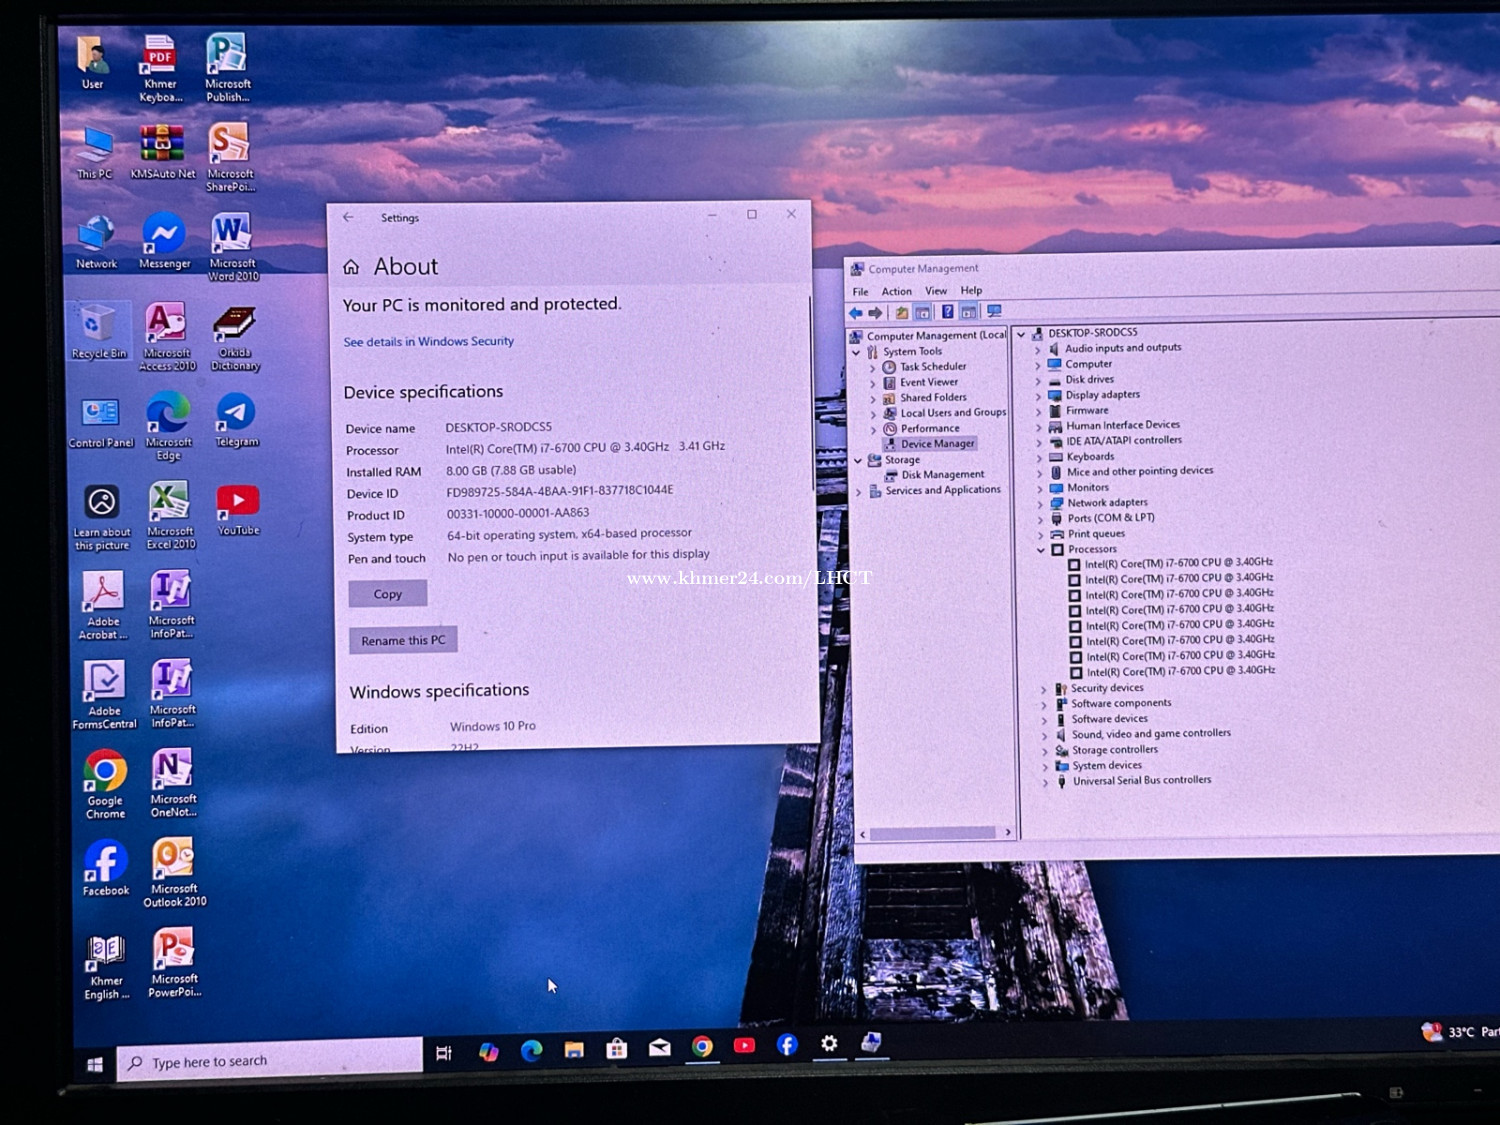Open View menu in Computer Management
Screen dimensions: 1500x1125
(936, 291)
